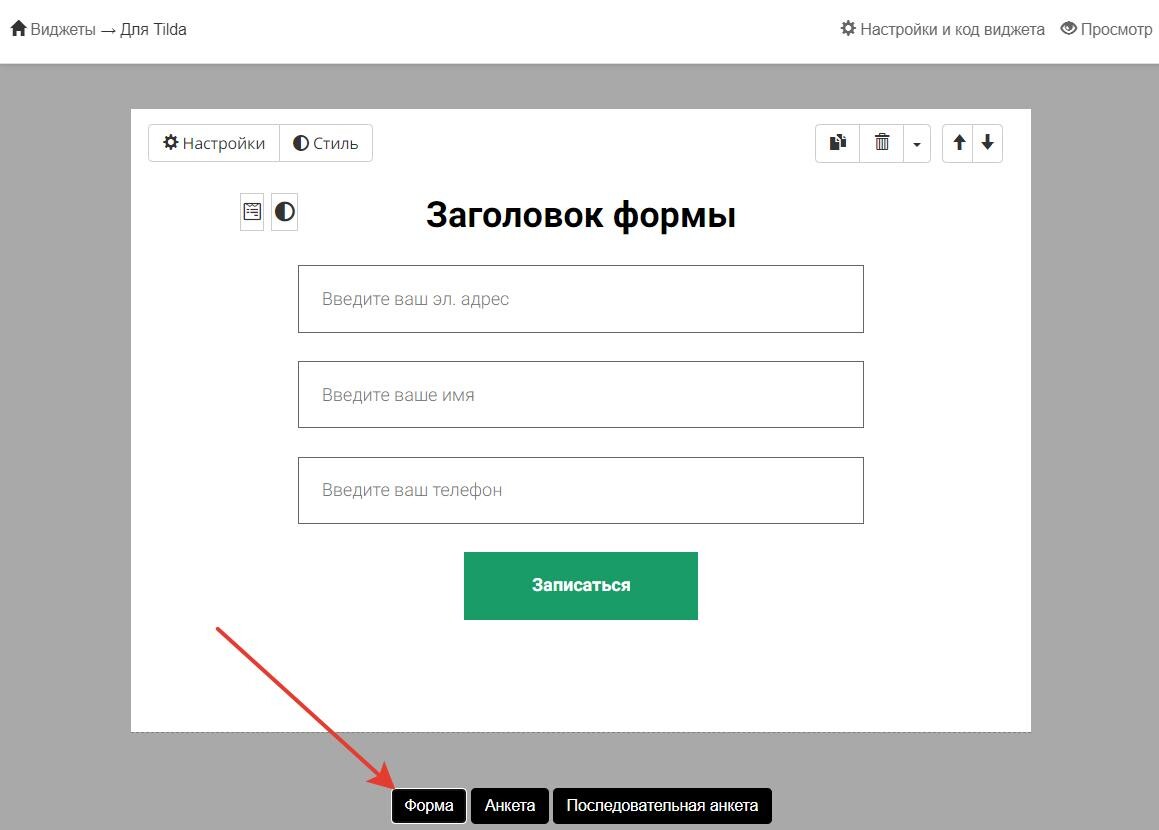Viewport: 1159px width, 830px height.
Task: Add a Последовательная анкета block
Action: click(662, 805)
